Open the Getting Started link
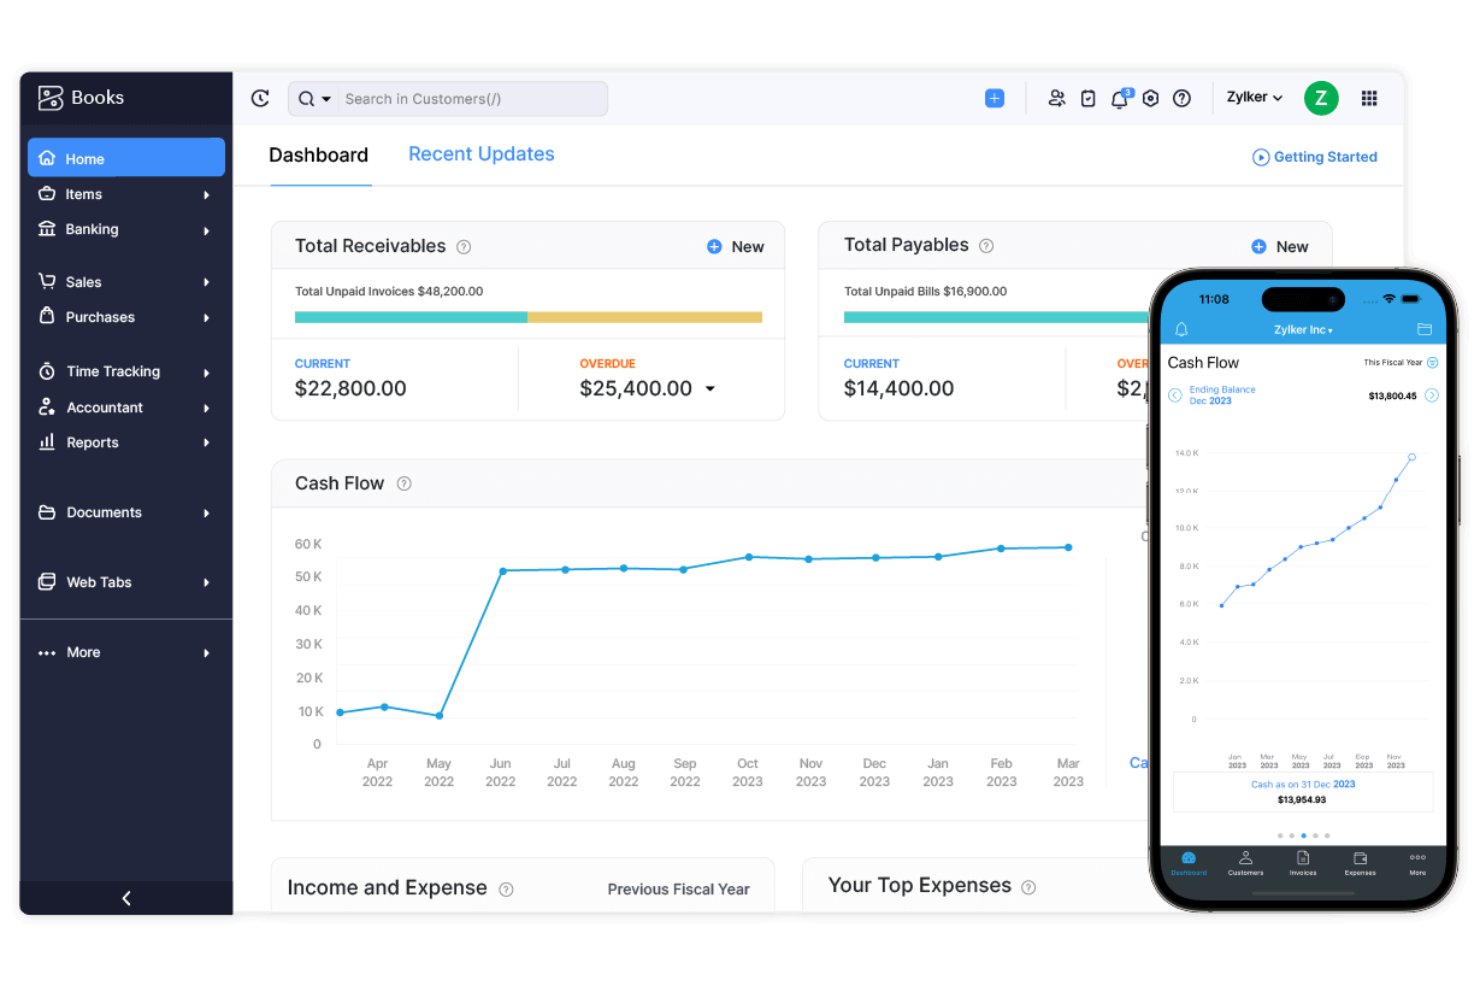 [x=1315, y=157]
